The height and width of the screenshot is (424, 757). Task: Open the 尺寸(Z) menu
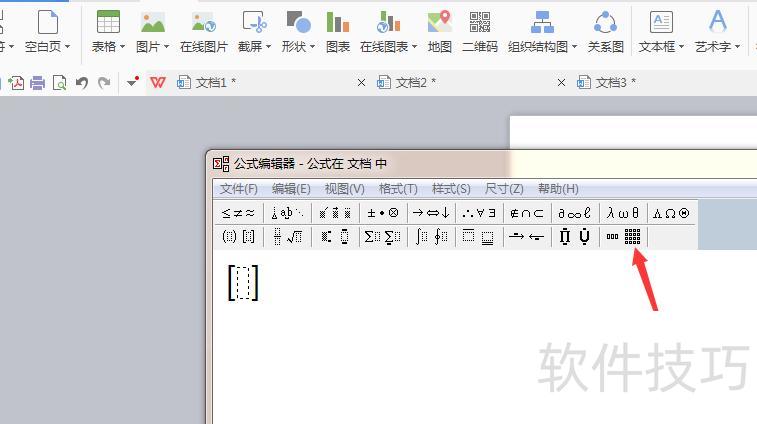tap(504, 189)
